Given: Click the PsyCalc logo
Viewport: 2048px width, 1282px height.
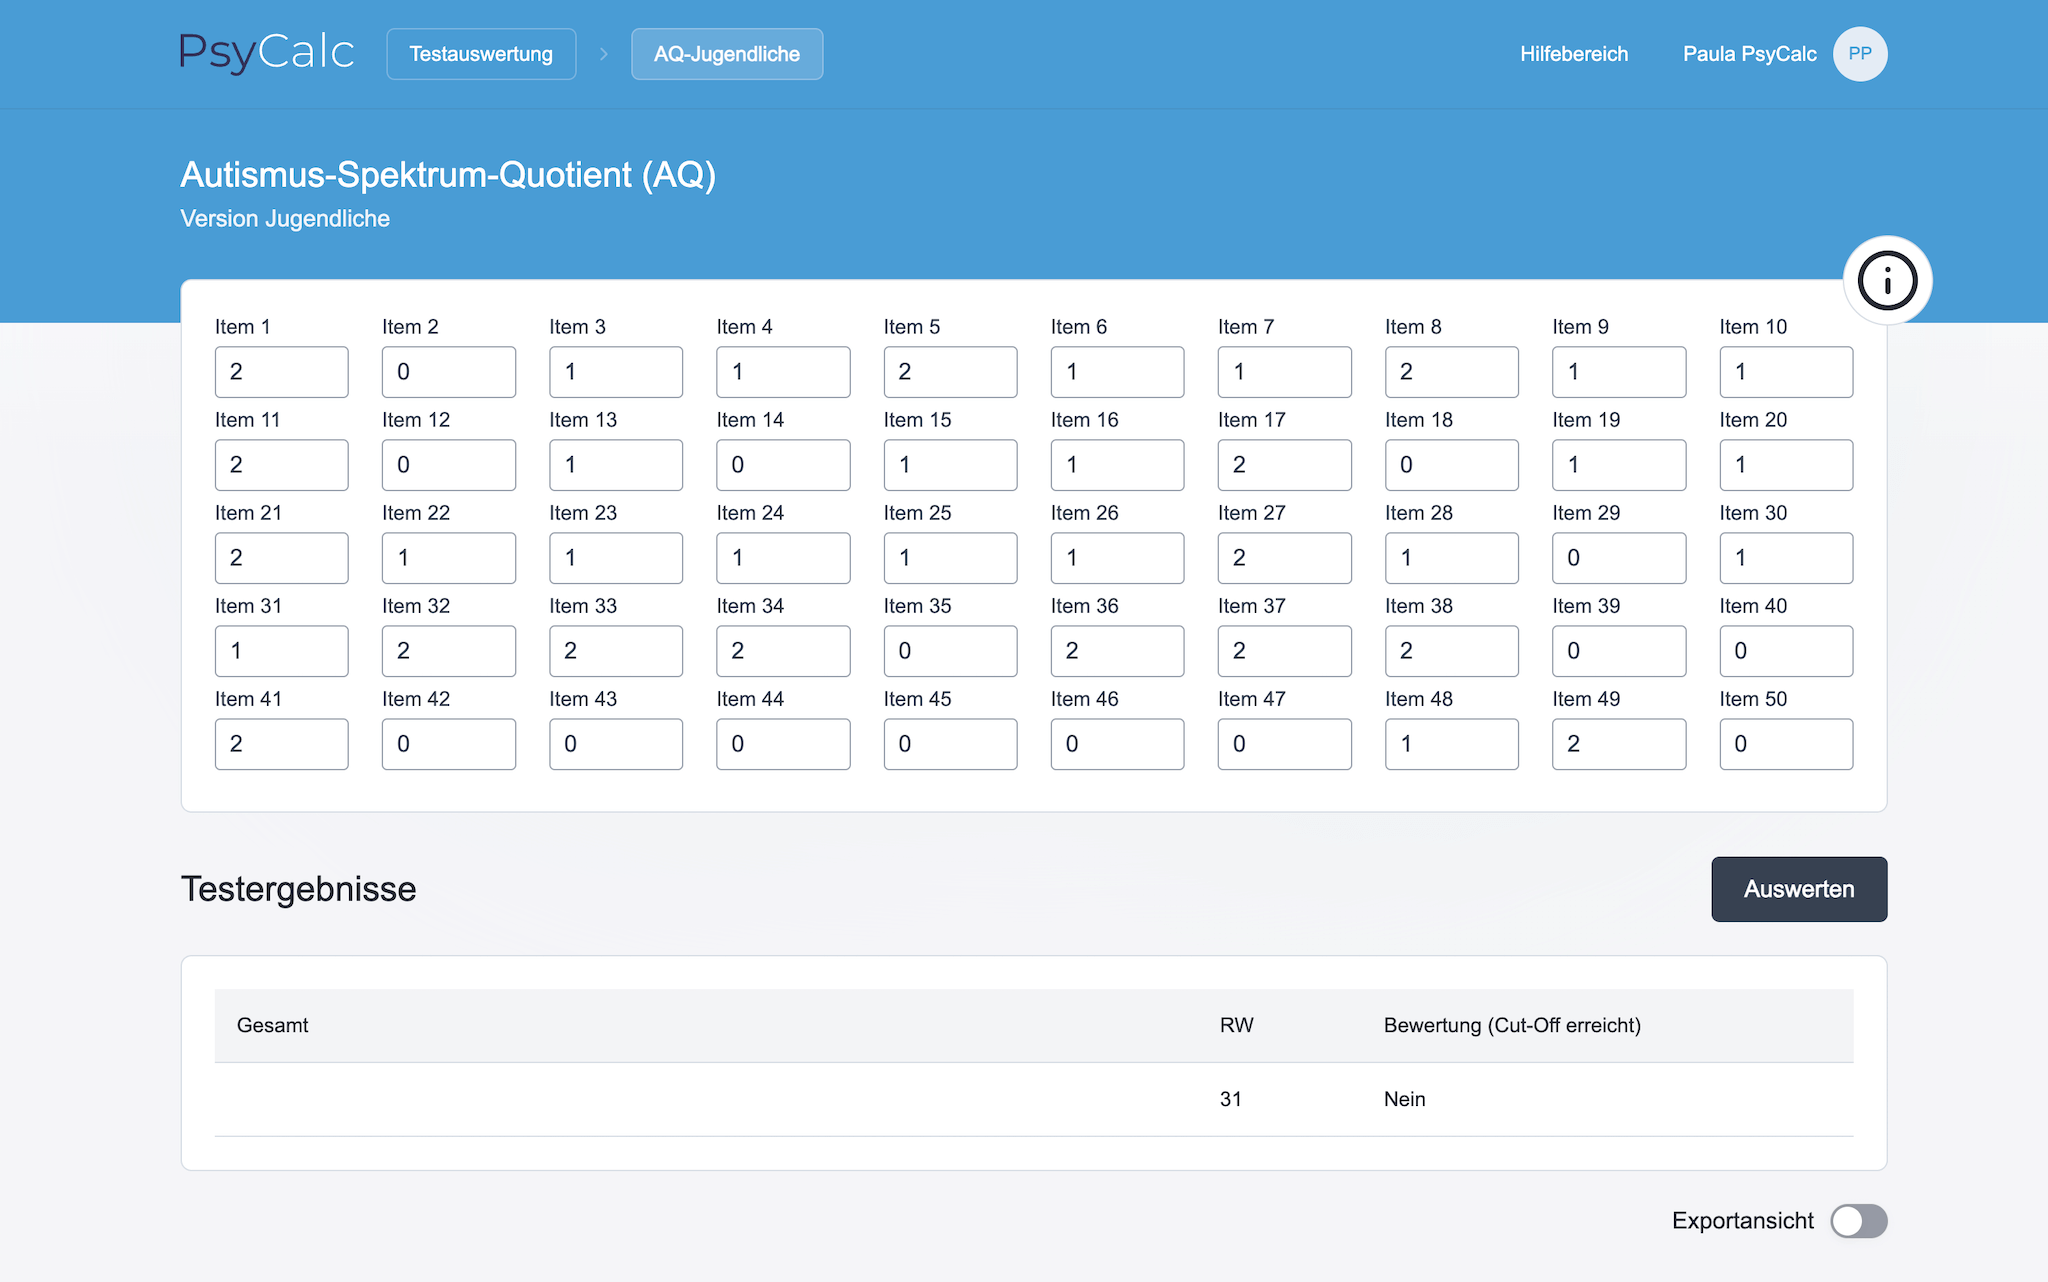Looking at the screenshot, I should pos(267,53).
